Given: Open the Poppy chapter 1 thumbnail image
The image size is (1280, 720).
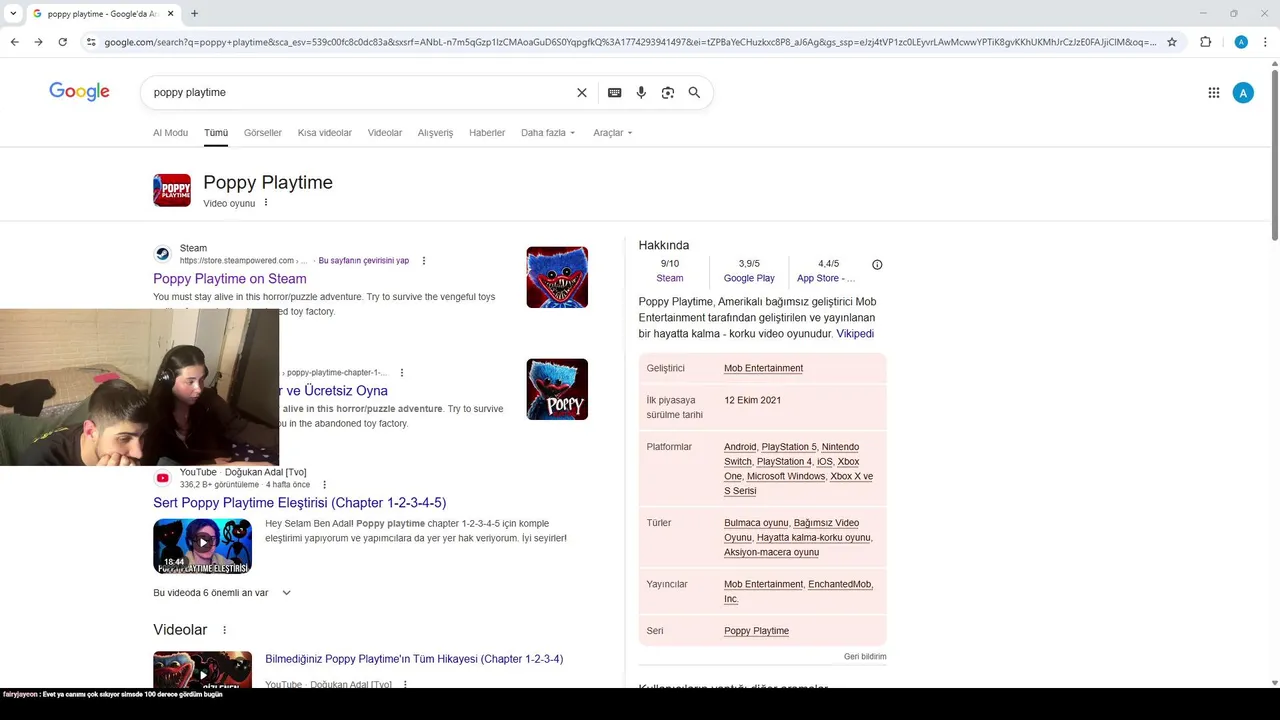Looking at the screenshot, I should (x=557, y=389).
